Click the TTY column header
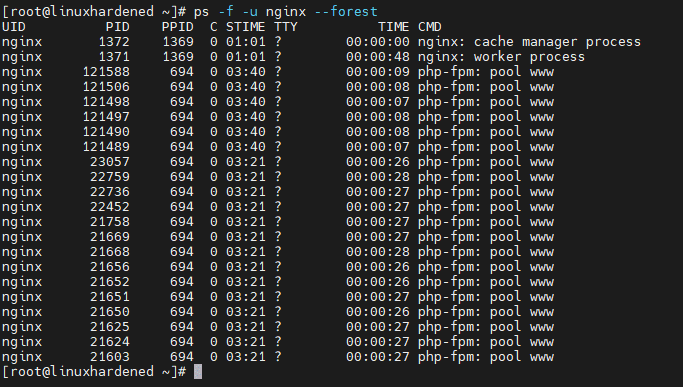This screenshot has height=387, width=683. tap(286, 27)
